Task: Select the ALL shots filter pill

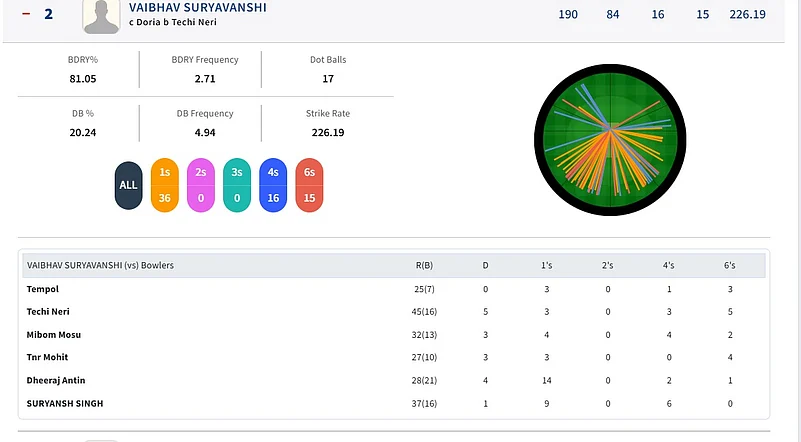Action: click(x=129, y=185)
